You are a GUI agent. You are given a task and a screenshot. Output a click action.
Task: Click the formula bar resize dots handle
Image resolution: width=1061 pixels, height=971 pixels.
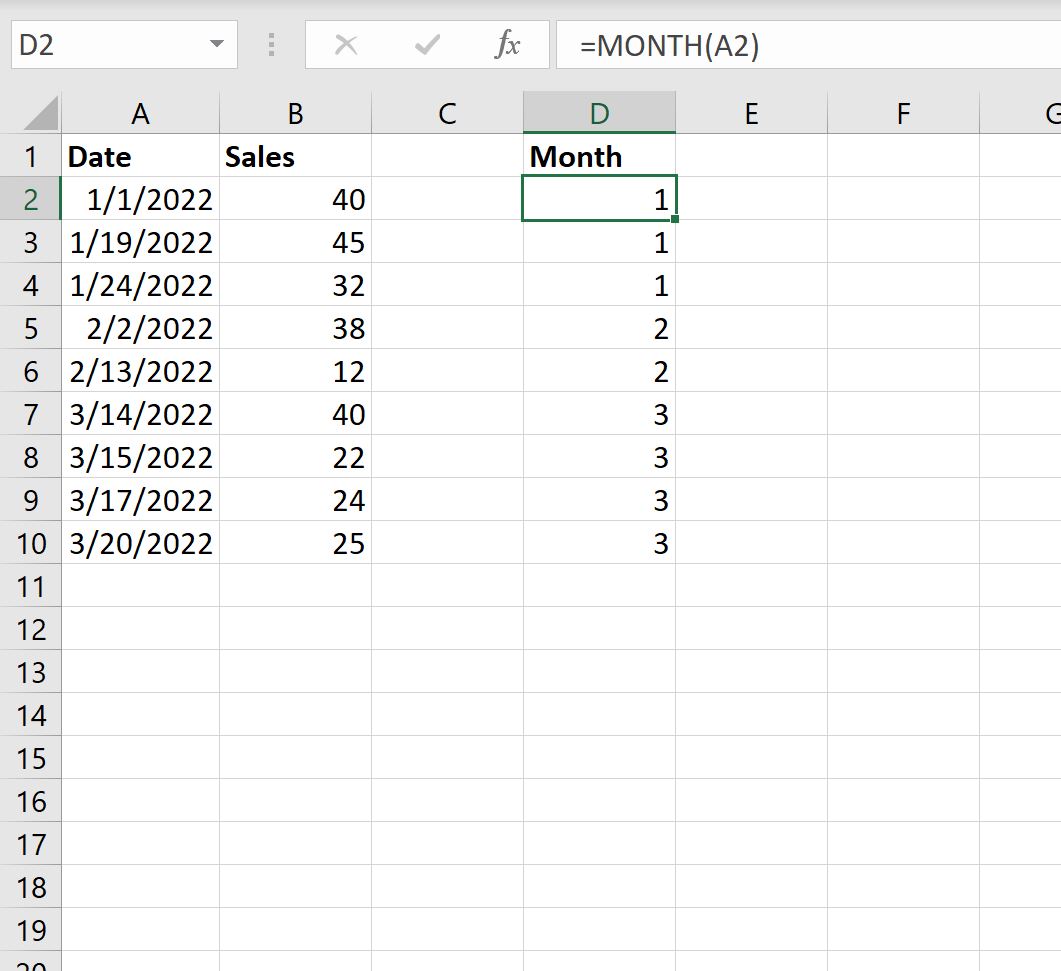(x=271, y=45)
